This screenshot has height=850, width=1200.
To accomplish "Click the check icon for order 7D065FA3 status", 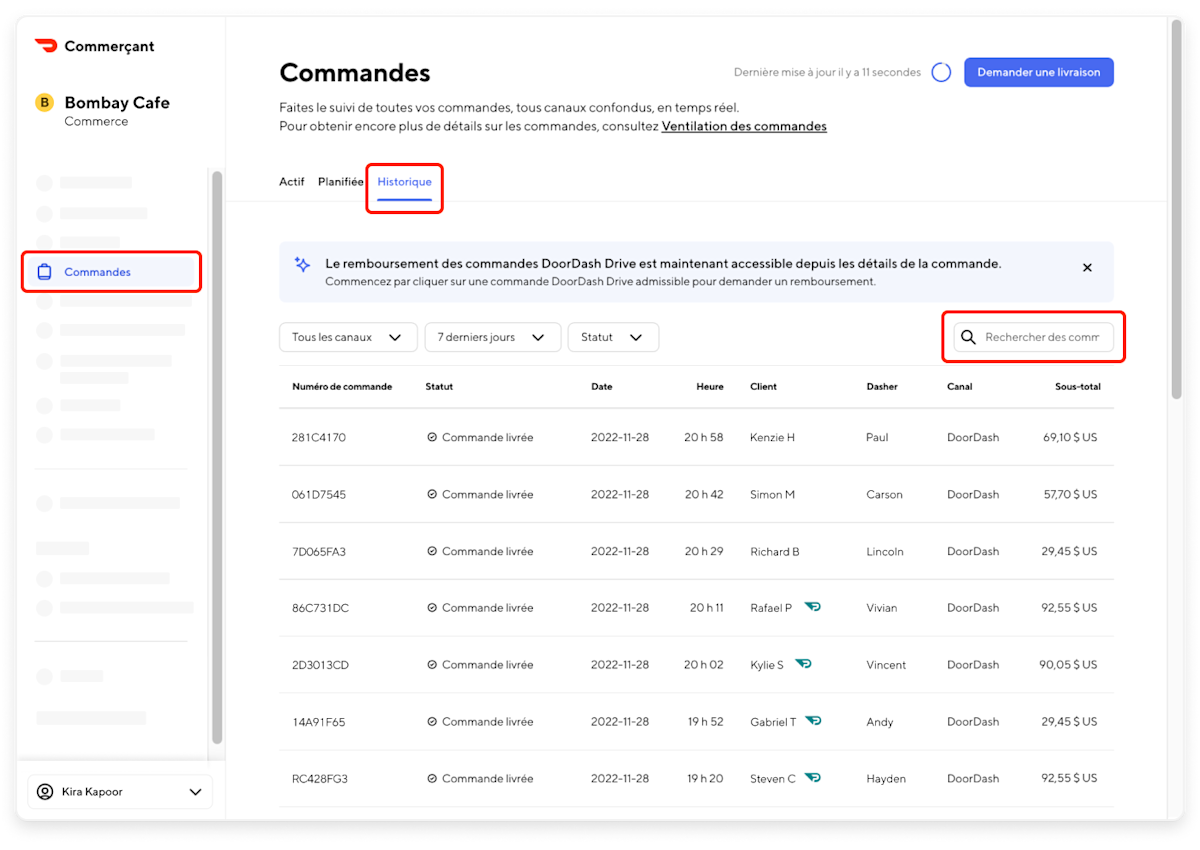I will pyautogui.click(x=432, y=551).
